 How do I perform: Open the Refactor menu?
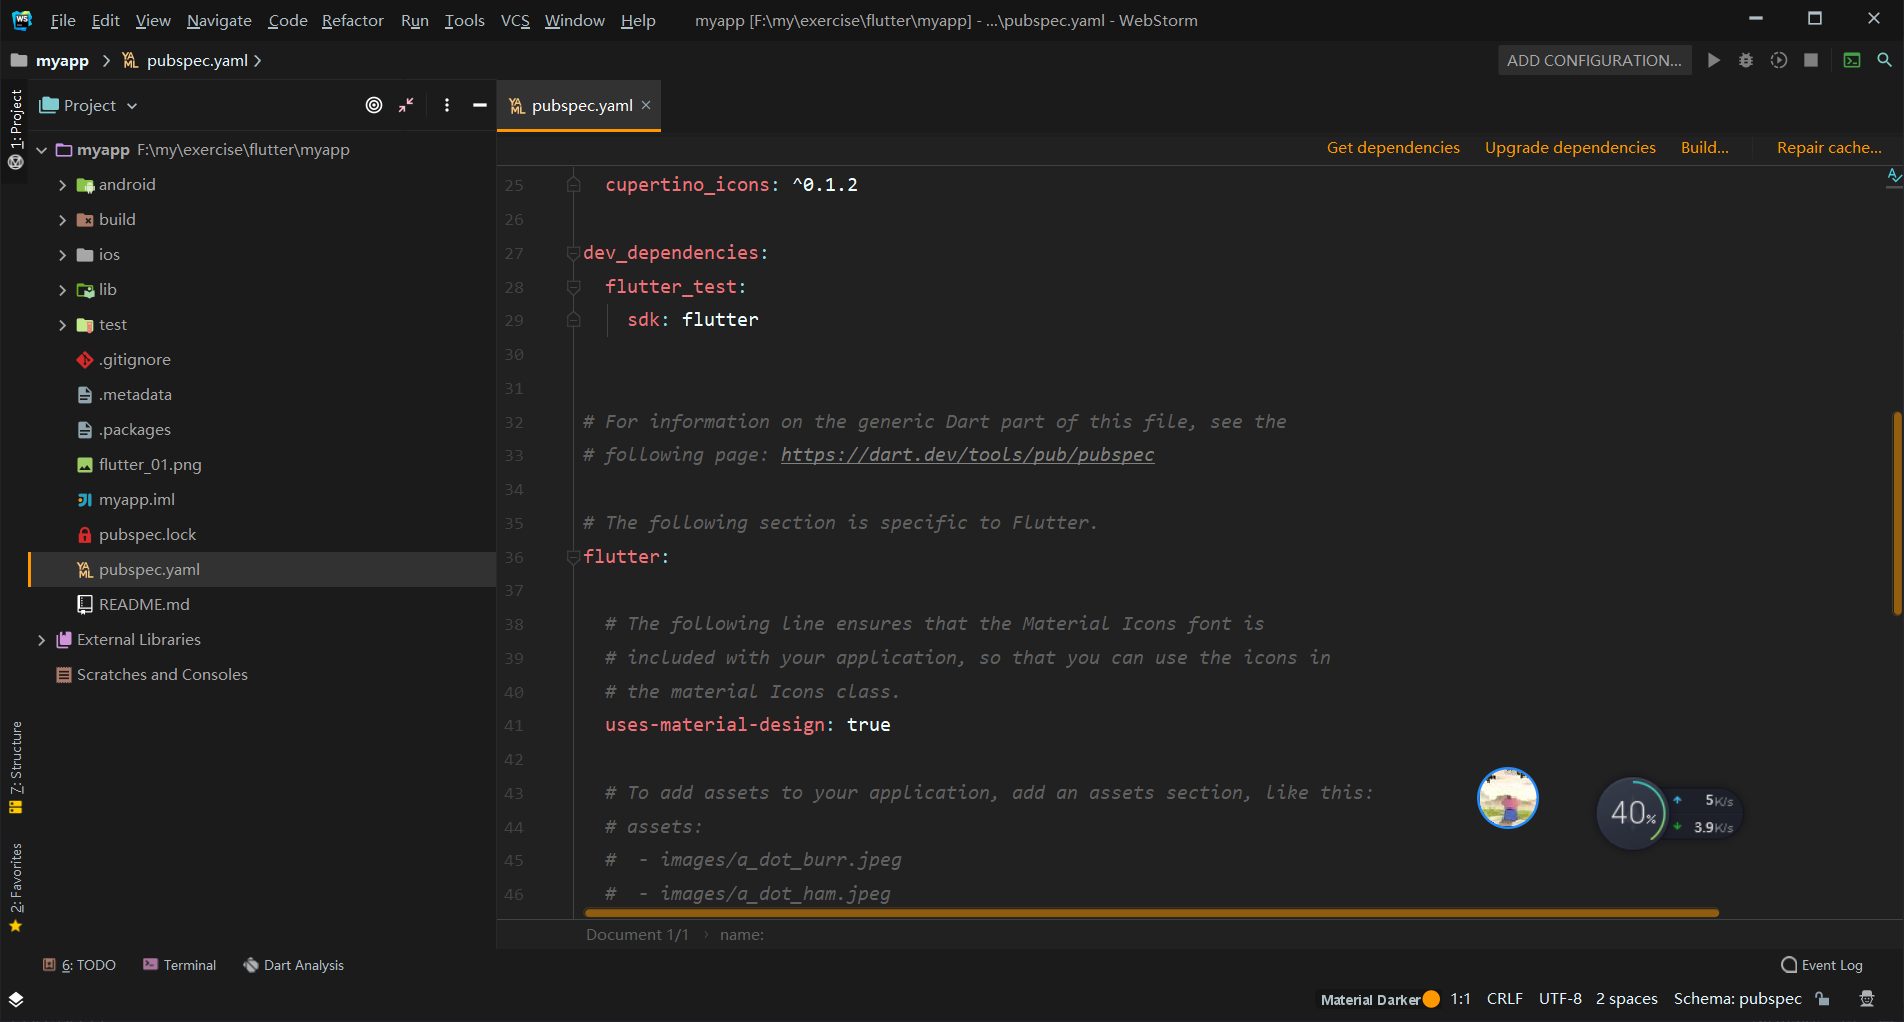click(352, 20)
